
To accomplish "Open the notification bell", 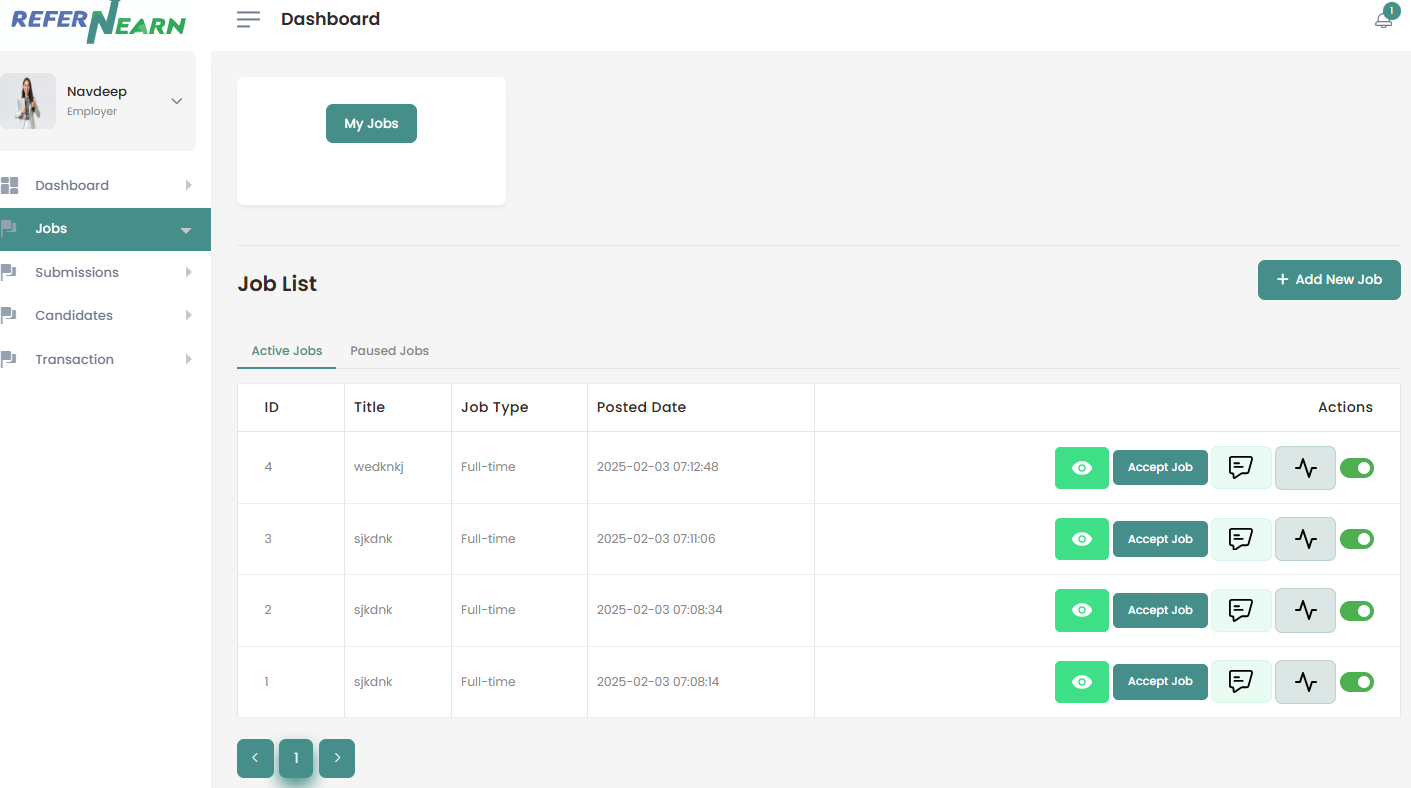I will [1383, 20].
